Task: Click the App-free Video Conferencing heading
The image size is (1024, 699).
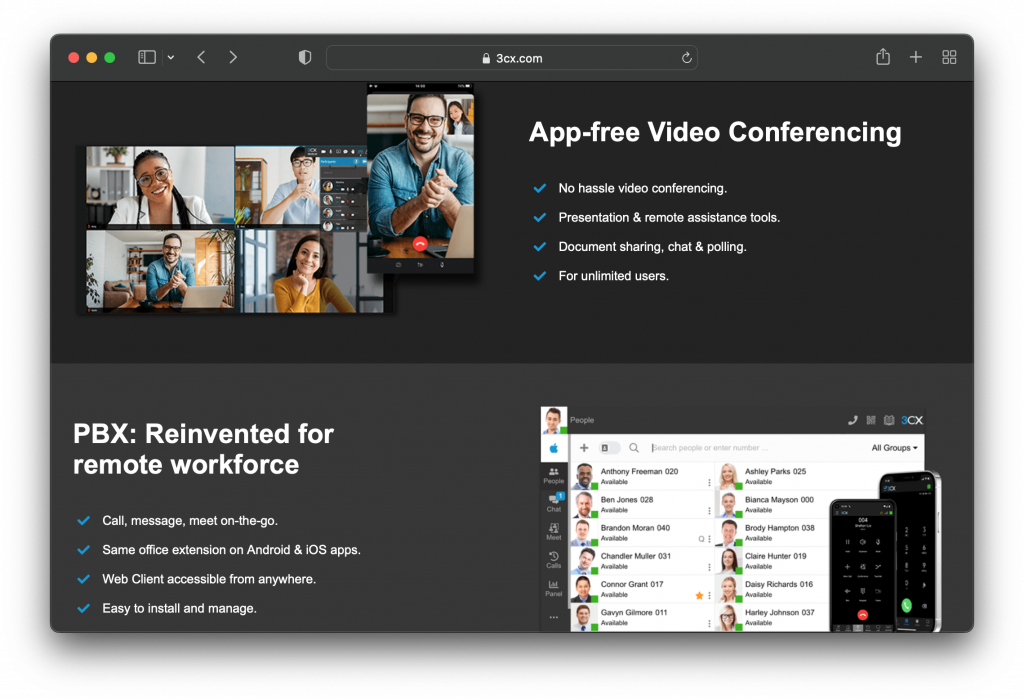Action: (x=715, y=132)
